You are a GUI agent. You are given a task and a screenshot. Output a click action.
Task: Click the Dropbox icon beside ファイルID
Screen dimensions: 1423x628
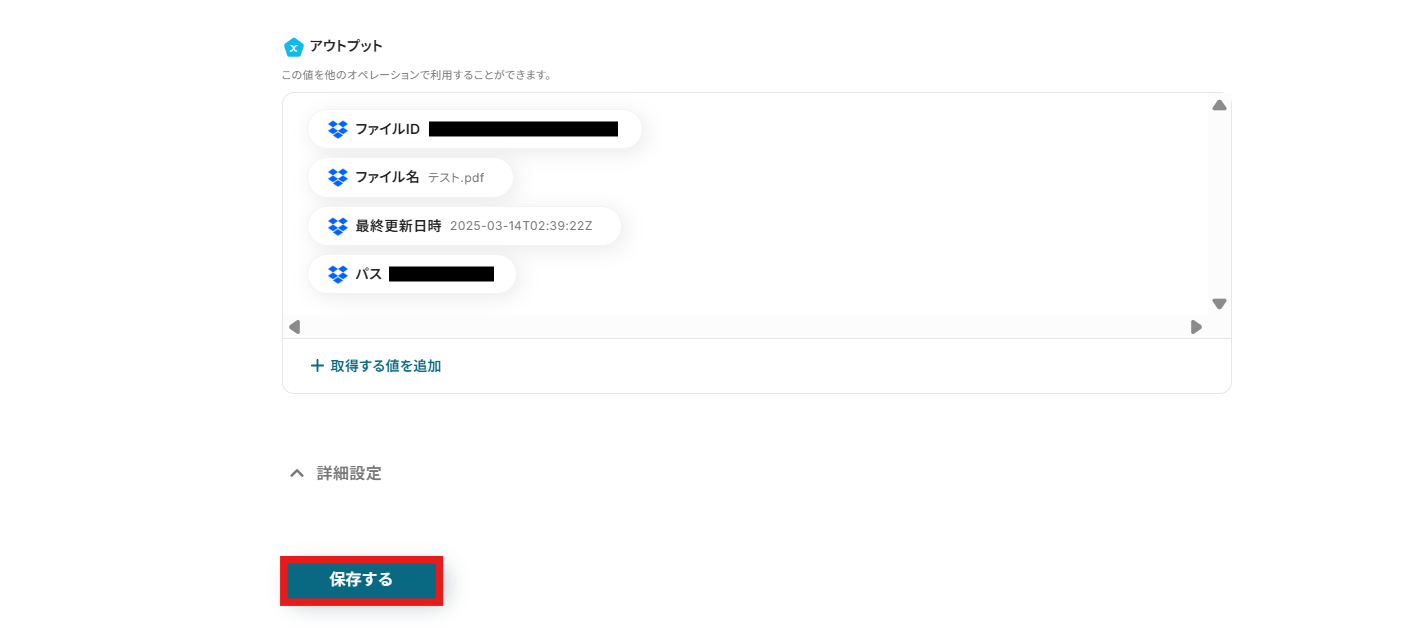click(338, 129)
